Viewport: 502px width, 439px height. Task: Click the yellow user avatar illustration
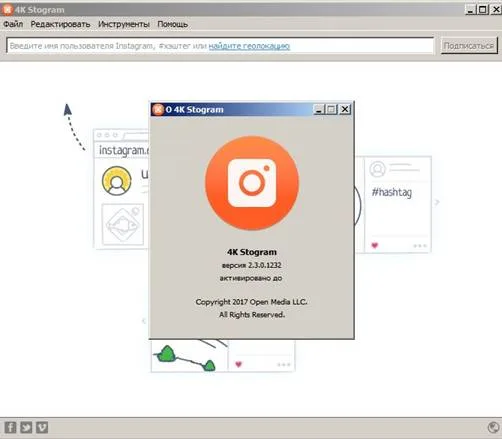click(117, 181)
